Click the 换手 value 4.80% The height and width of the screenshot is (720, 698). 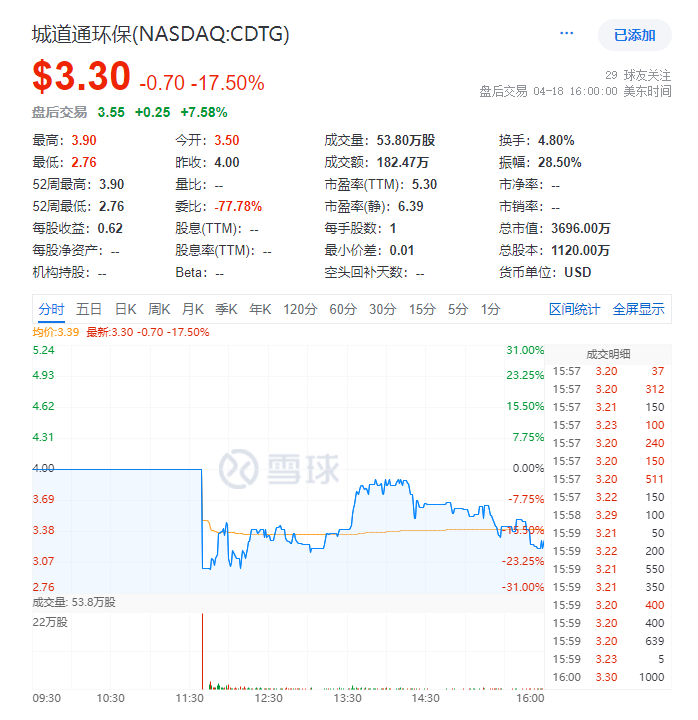point(556,140)
